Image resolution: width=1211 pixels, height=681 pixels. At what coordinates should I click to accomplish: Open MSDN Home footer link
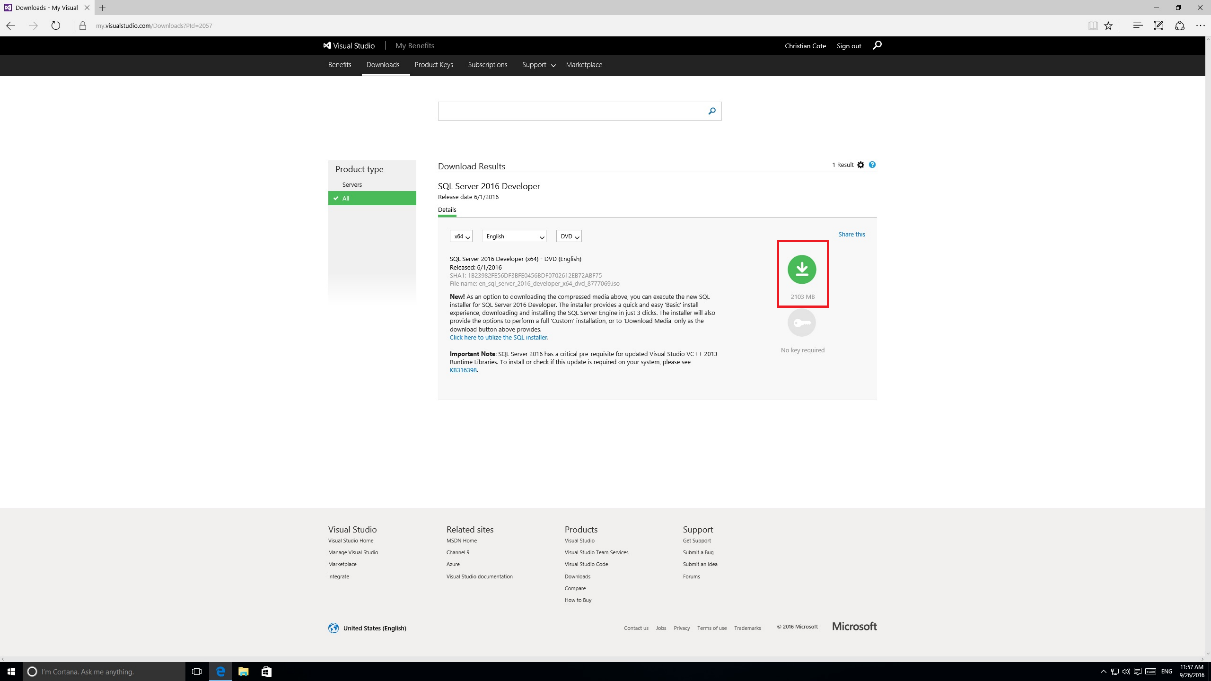pos(462,541)
